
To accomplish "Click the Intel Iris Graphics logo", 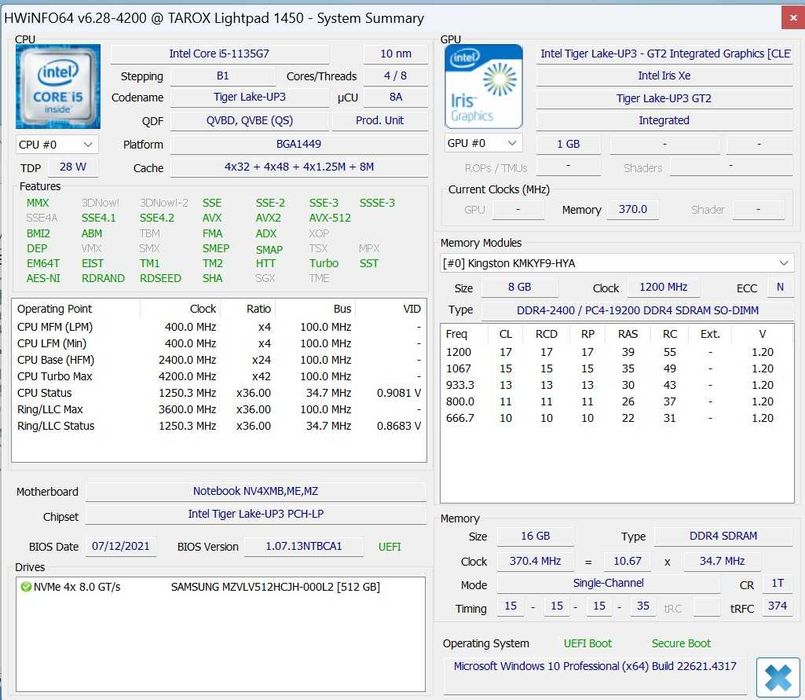I will [483, 86].
